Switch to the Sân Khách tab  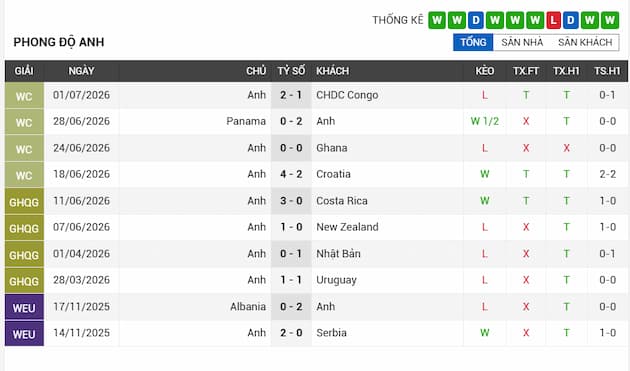pos(585,42)
